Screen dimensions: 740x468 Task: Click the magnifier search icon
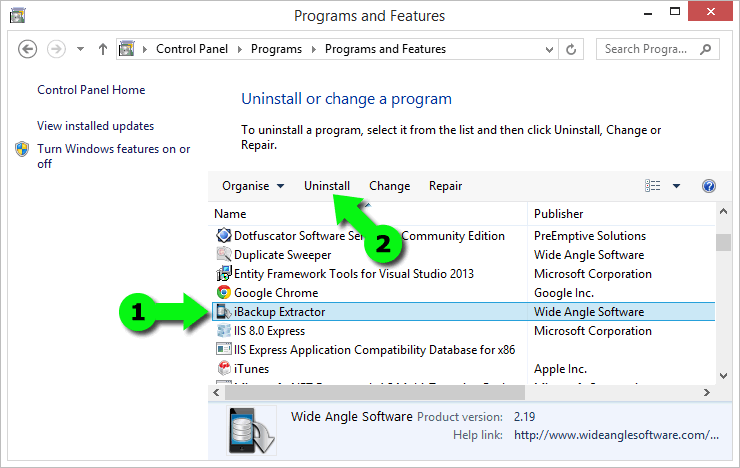click(706, 49)
